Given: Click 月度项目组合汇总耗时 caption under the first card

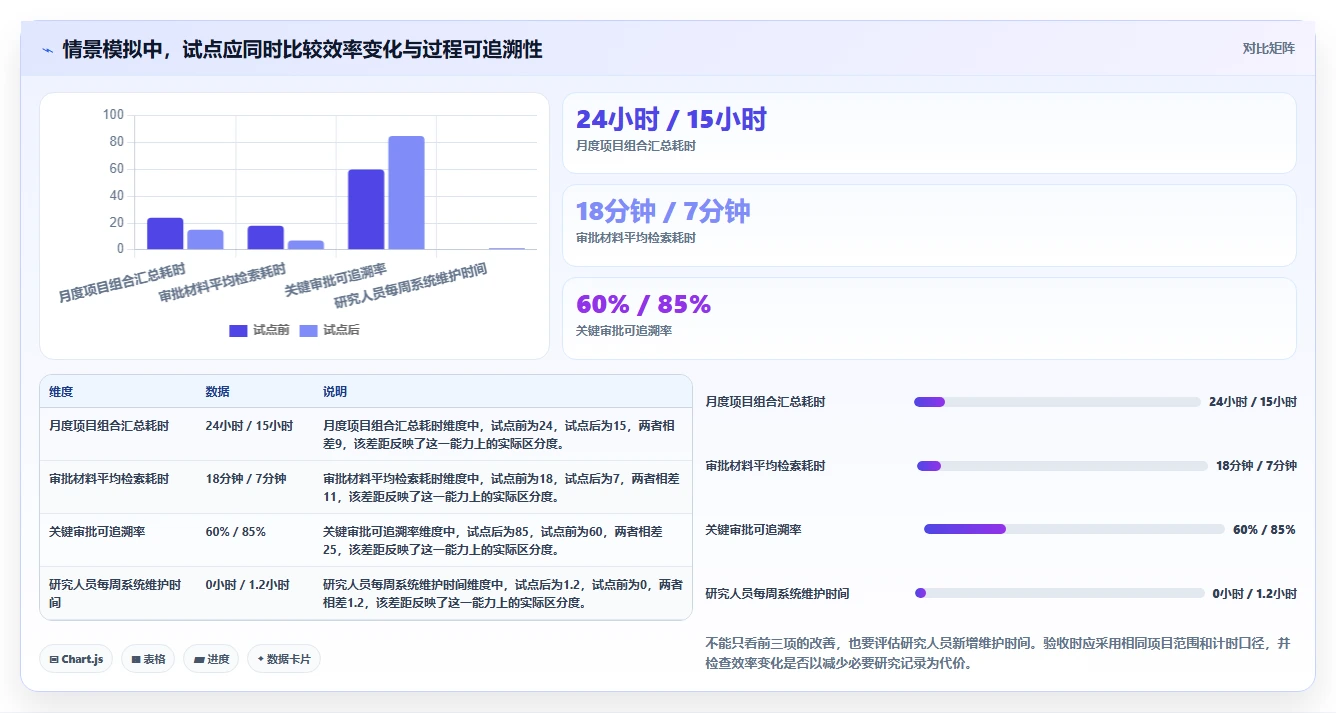Looking at the screenshot, I should (x=636, y=146).
